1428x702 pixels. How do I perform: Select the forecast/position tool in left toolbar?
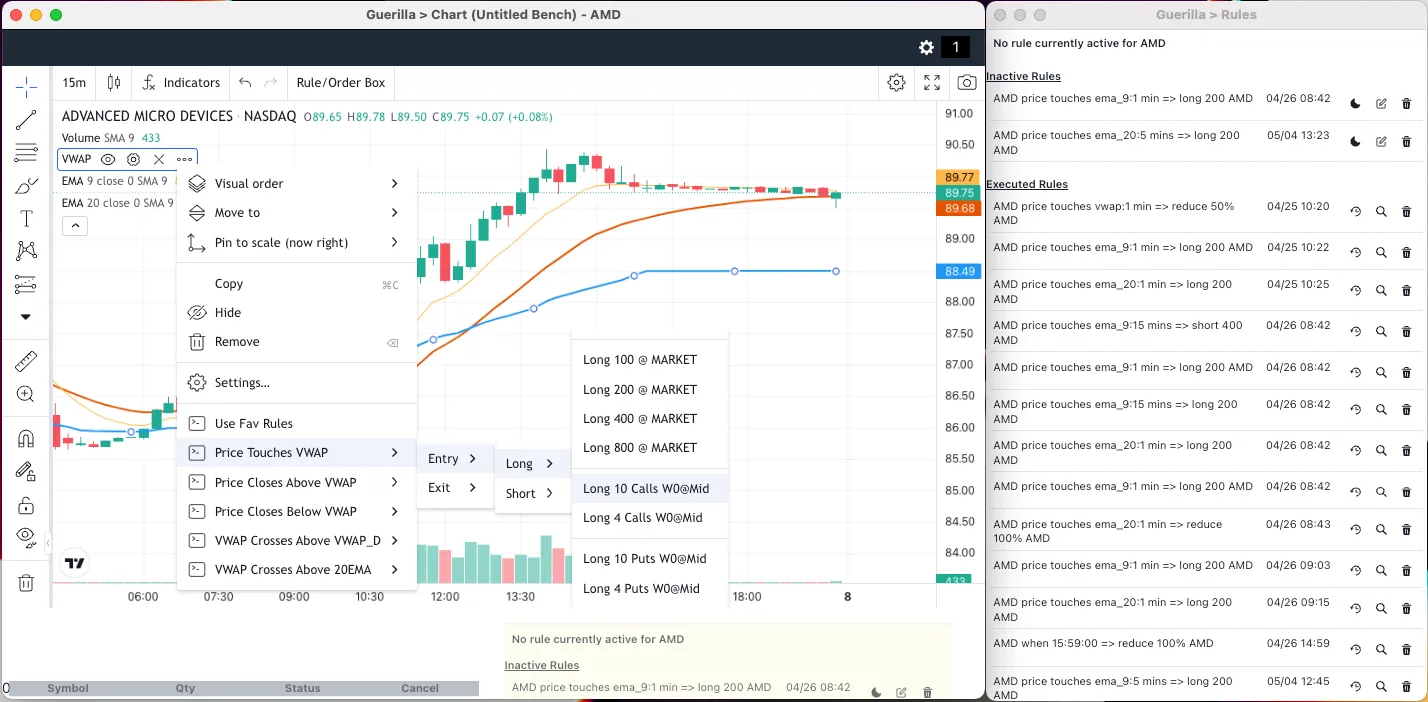tap(26, 284)
